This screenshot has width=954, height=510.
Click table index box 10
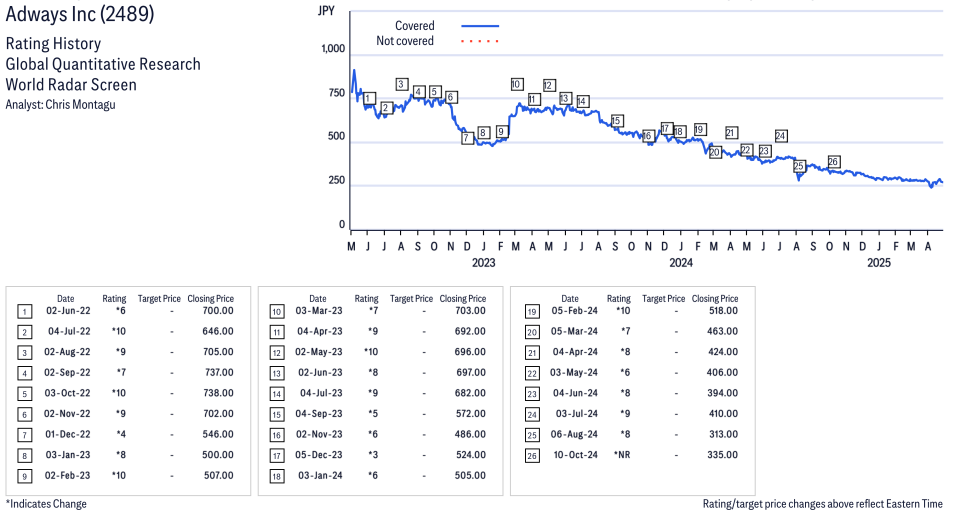coord(277,312)
